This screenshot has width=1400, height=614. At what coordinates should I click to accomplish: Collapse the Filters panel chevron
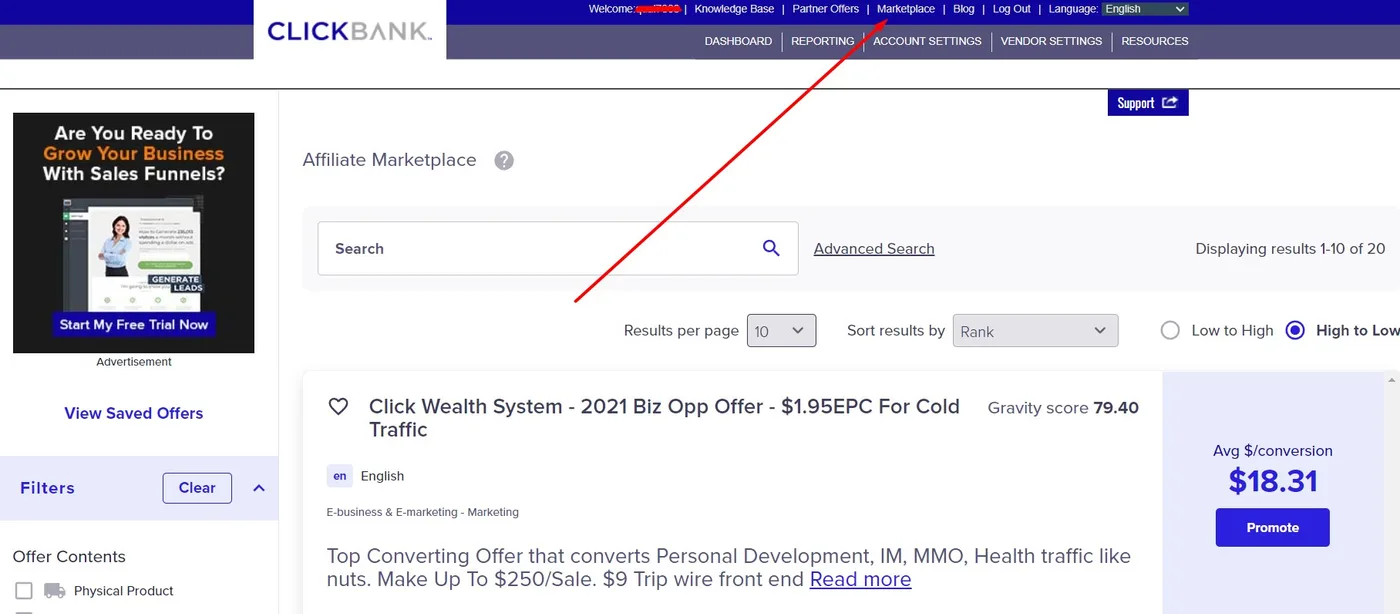click(x=259, y=488)
